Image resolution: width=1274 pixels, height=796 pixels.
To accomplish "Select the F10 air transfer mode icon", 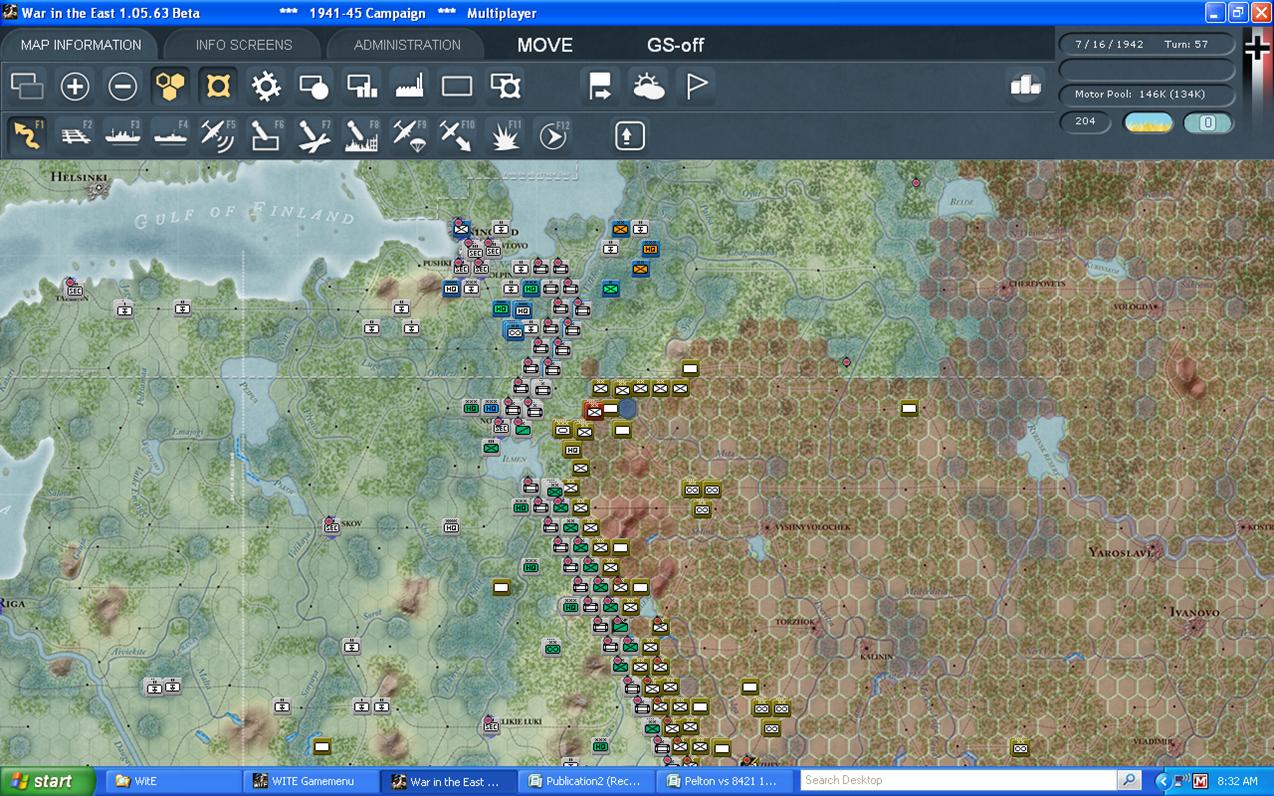I will coord(457,135).
